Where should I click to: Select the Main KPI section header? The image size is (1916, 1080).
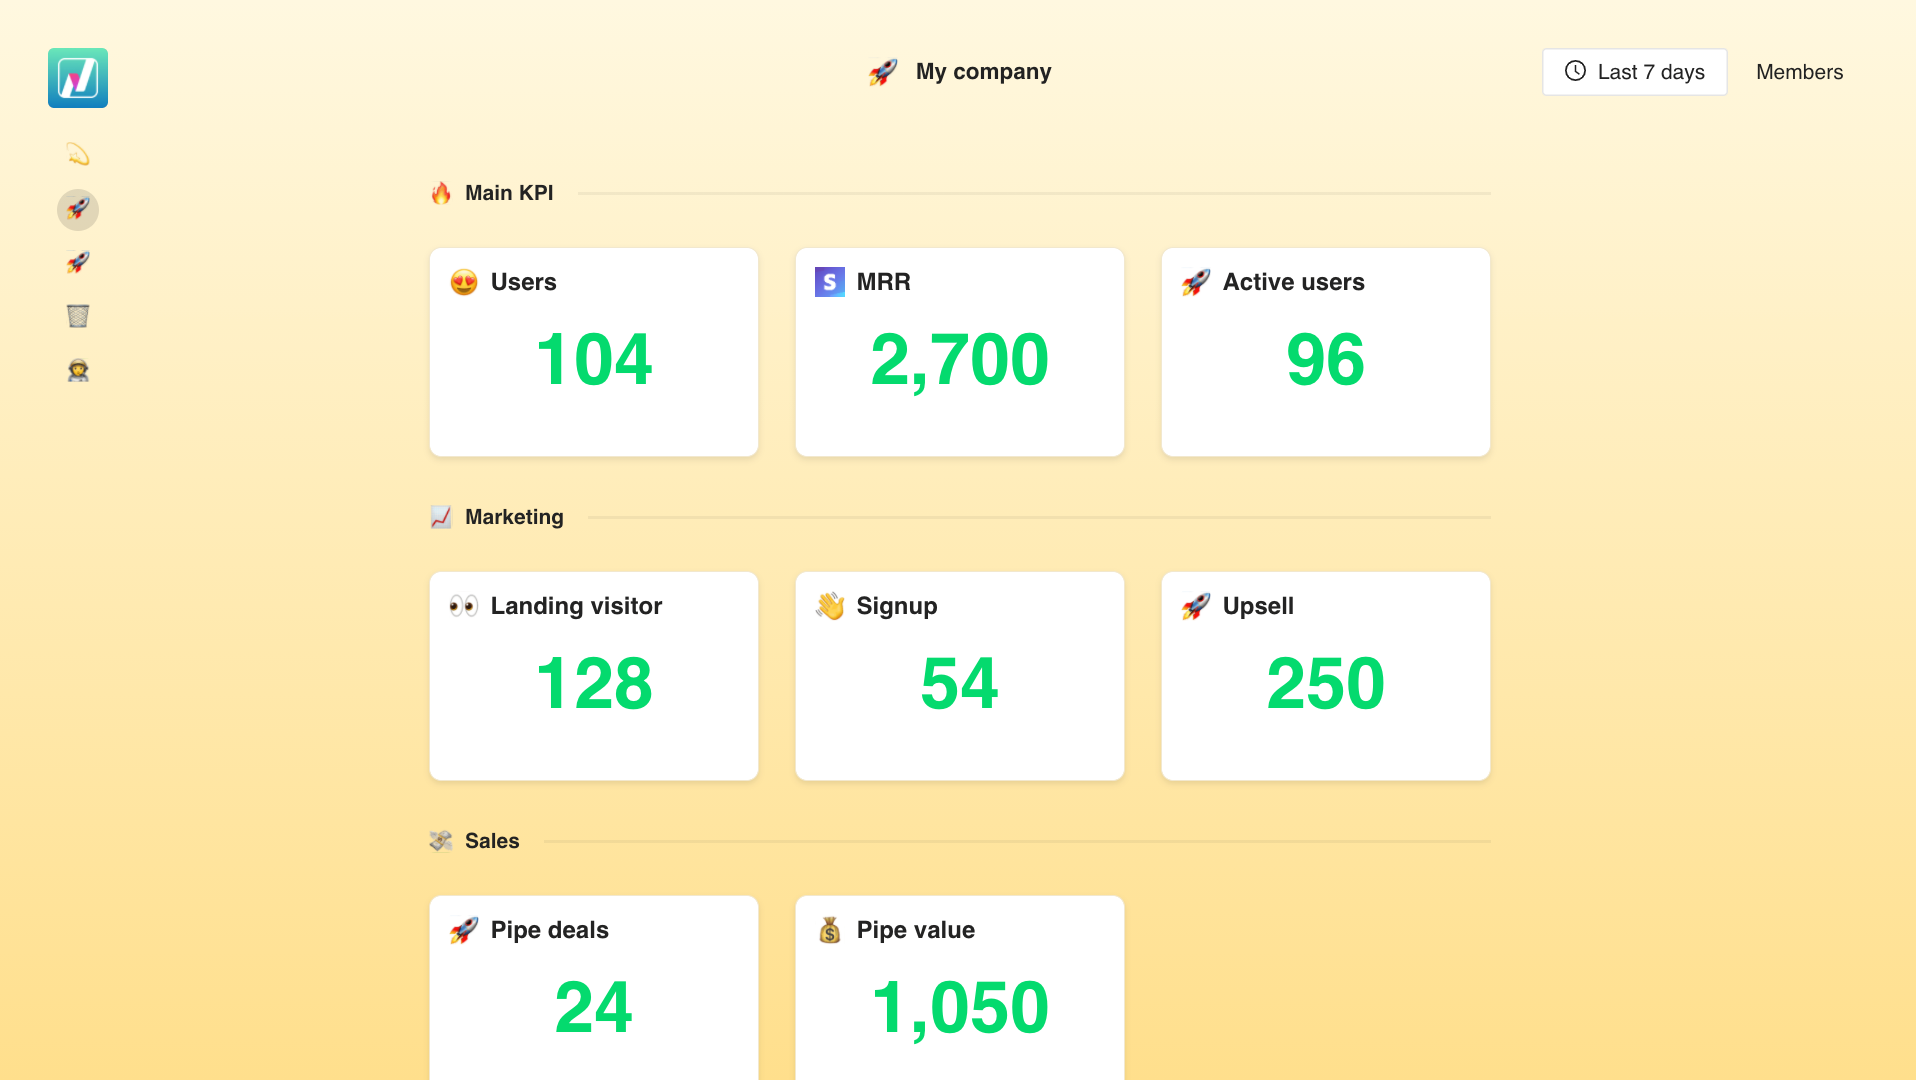click(x=508, y=193)
